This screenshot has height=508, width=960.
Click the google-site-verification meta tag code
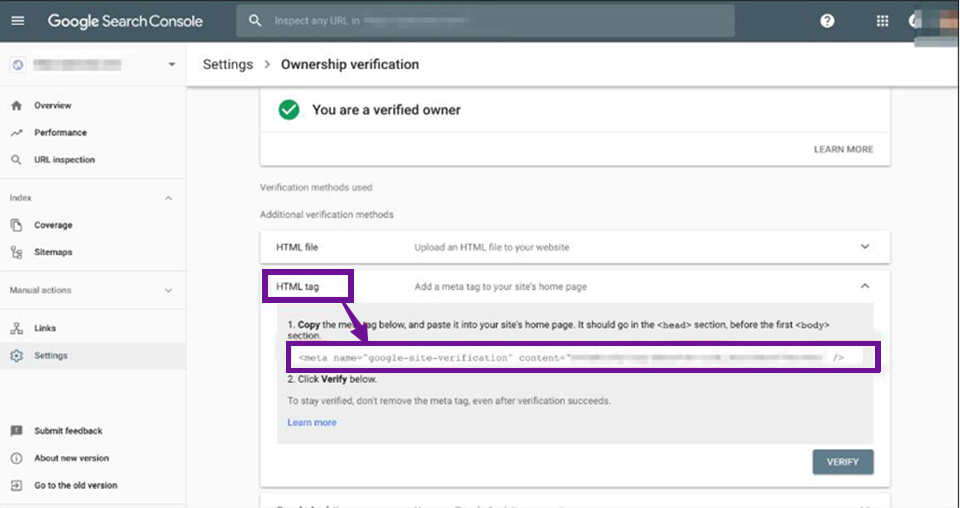click(x=571, y=357)
